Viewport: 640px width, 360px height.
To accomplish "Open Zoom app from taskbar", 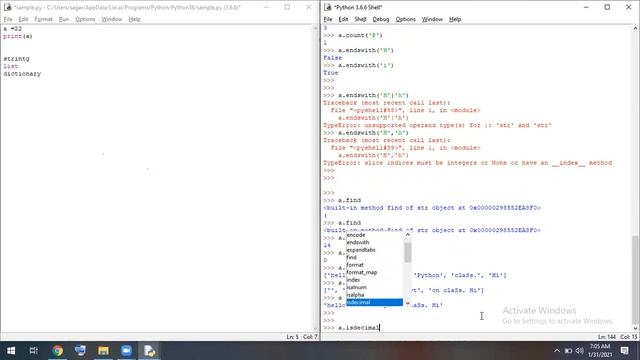I will click(126, 351).
